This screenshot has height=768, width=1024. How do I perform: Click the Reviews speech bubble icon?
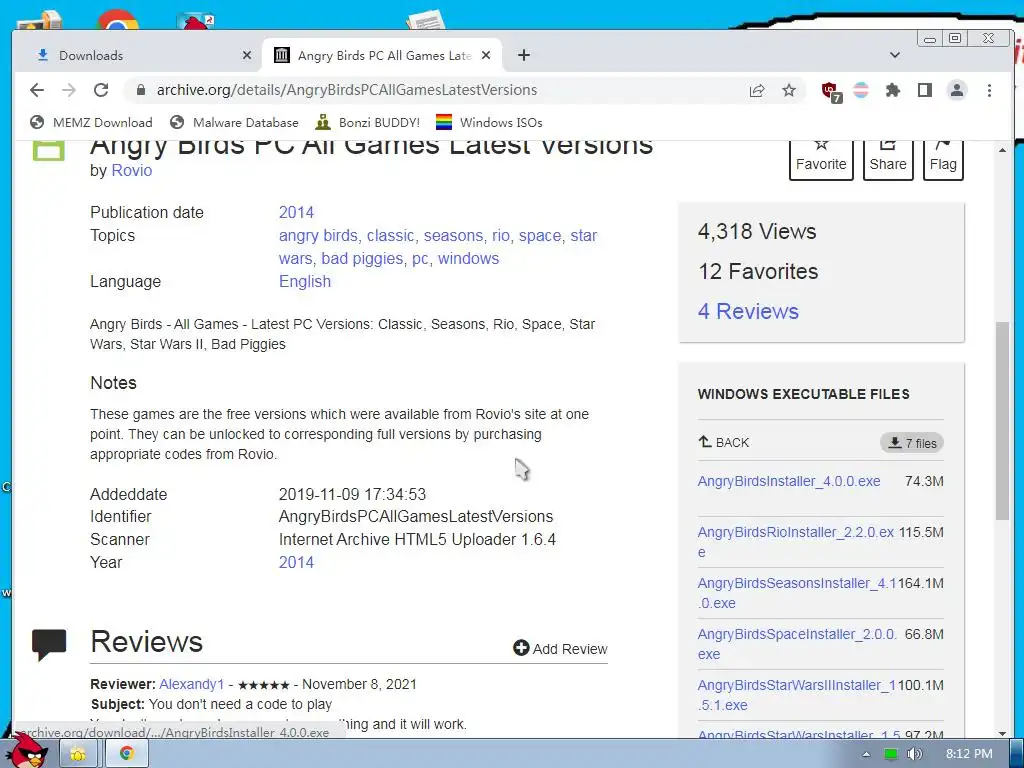click(49, 645)
